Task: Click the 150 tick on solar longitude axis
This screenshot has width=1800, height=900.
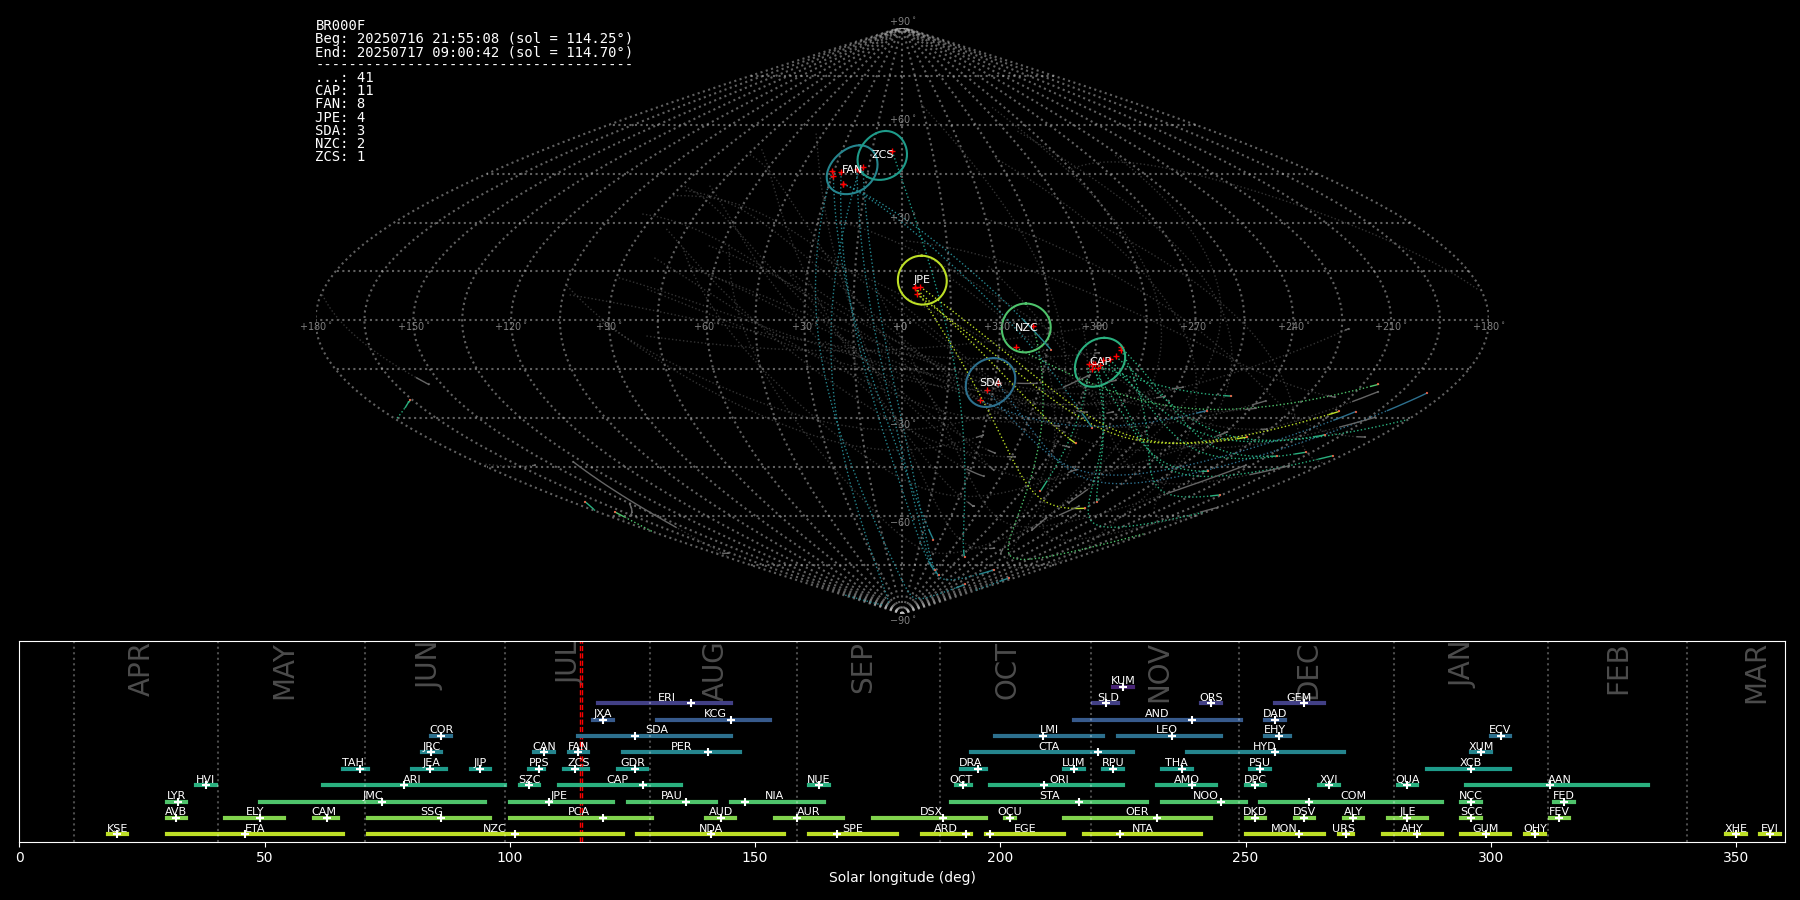Action: click(755, 857)
